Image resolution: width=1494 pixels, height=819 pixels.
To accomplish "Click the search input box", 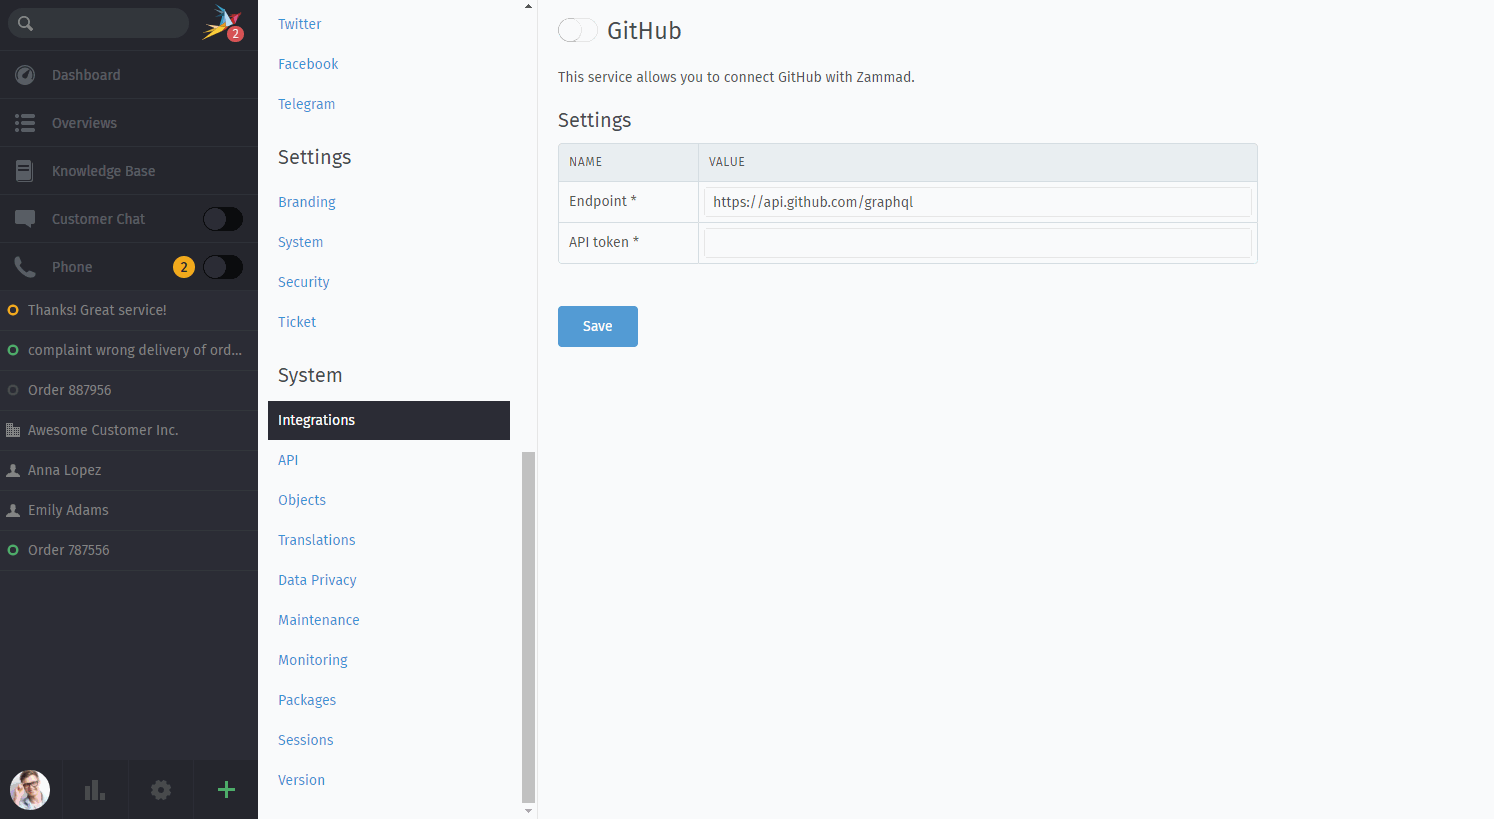I will (x=98, y=23).
